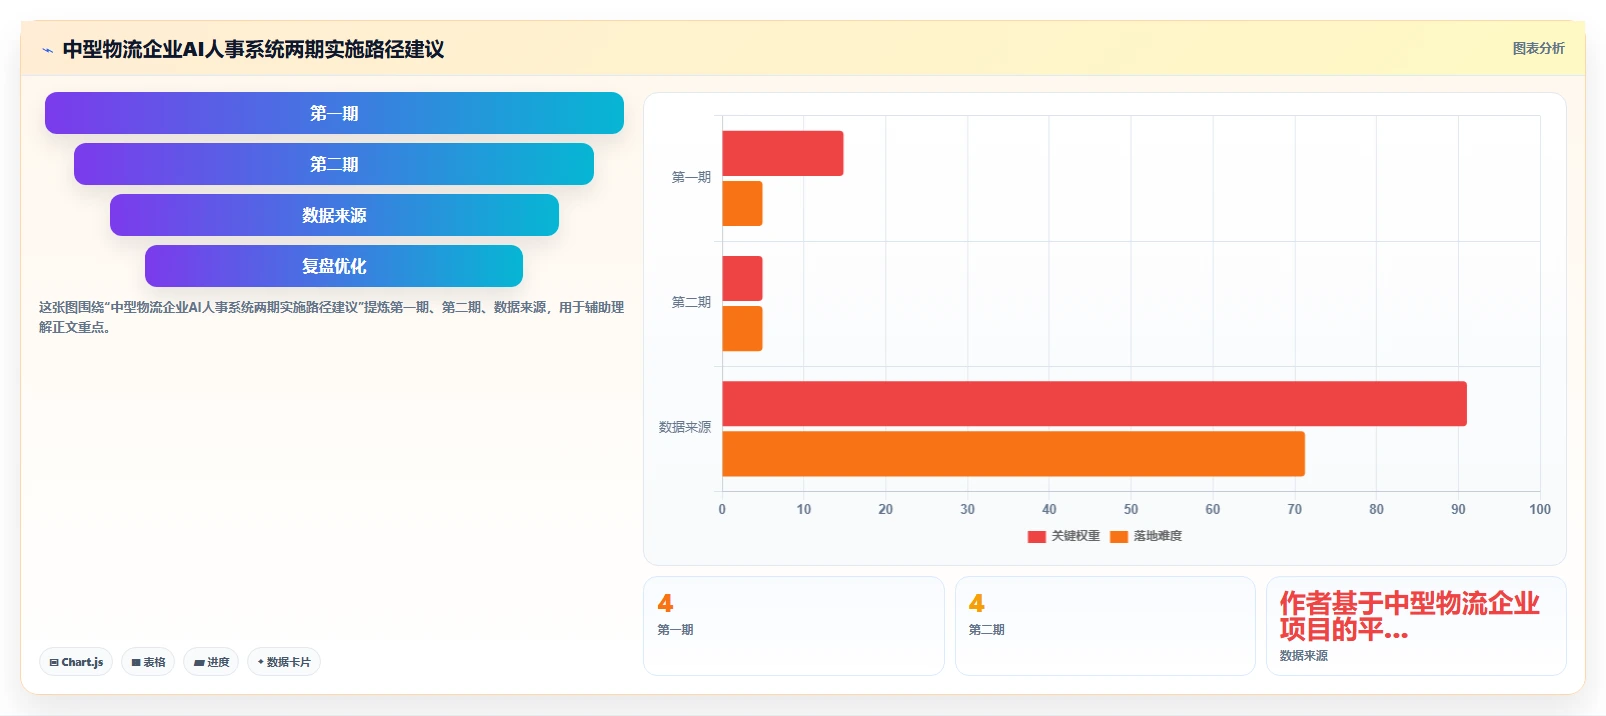The image size is (1606, 716).
Task: Toggle the 关键权重 legend entry
Action: [1064, 536]
